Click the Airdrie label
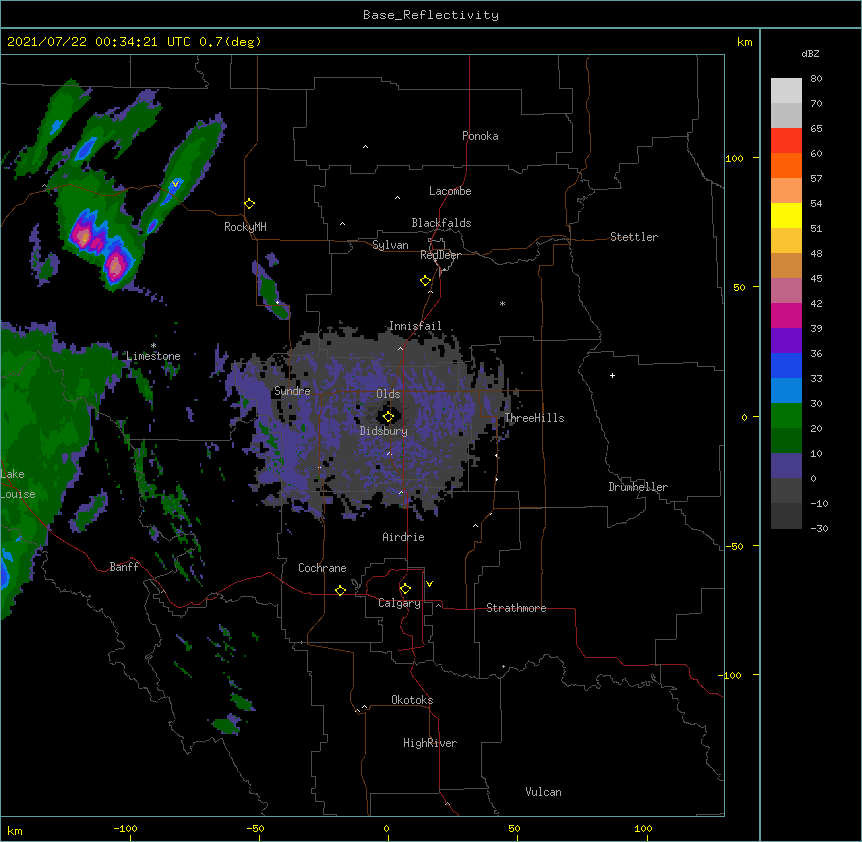The height and width of the screenshot is (842, 862). pyautogui.click(x=404, y=537)
